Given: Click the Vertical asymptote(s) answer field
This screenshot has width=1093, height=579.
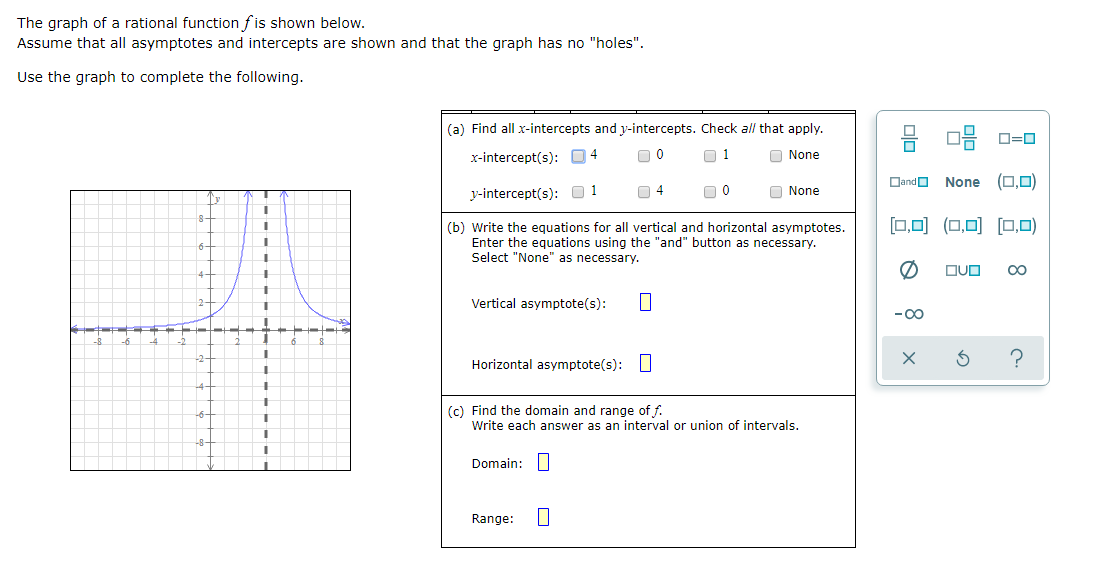Looking at the screenshot, I should point(644,301).
